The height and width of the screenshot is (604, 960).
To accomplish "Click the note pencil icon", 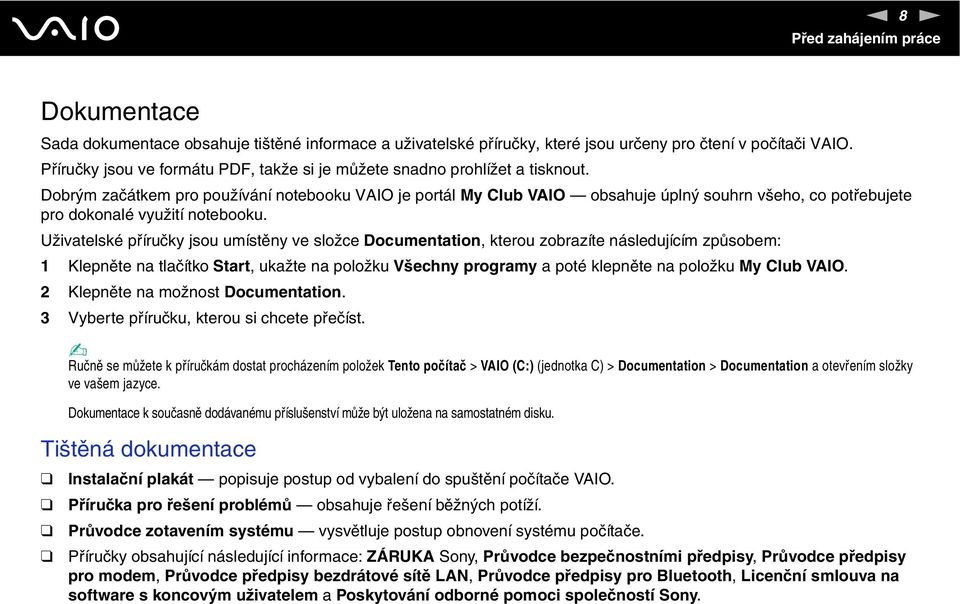I will pos(78,349).
